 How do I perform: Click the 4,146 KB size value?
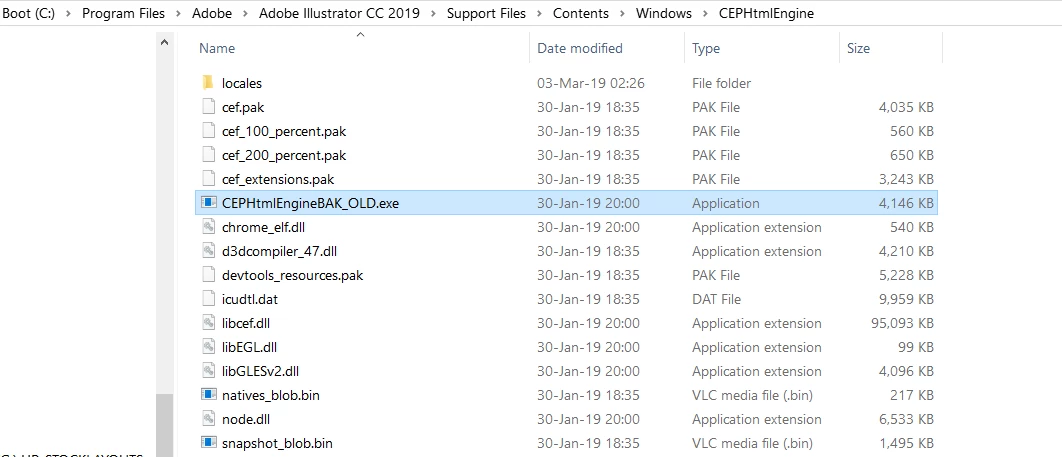(x=906, y=203)
